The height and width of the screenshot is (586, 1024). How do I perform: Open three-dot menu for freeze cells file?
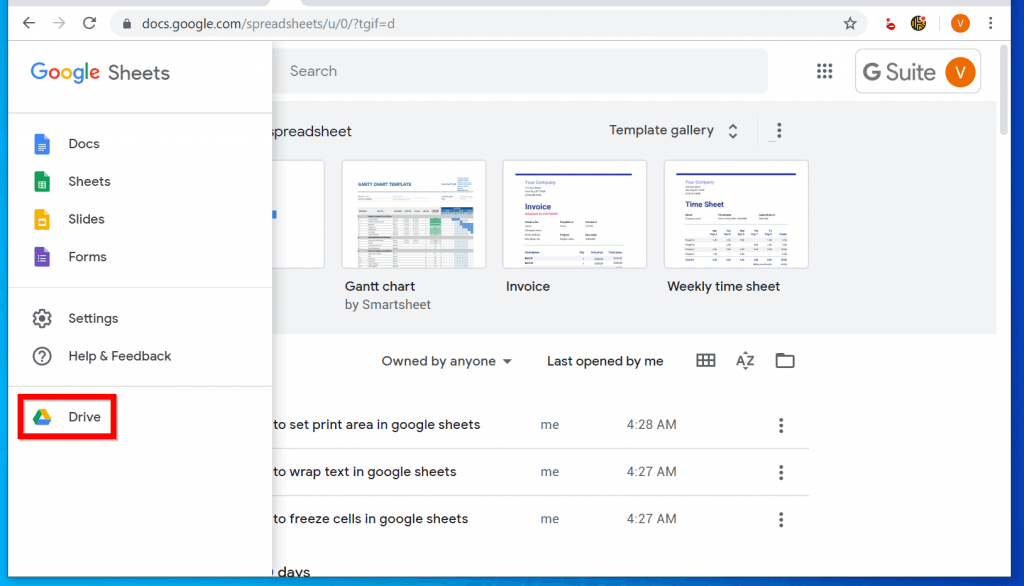pos(781,519)
